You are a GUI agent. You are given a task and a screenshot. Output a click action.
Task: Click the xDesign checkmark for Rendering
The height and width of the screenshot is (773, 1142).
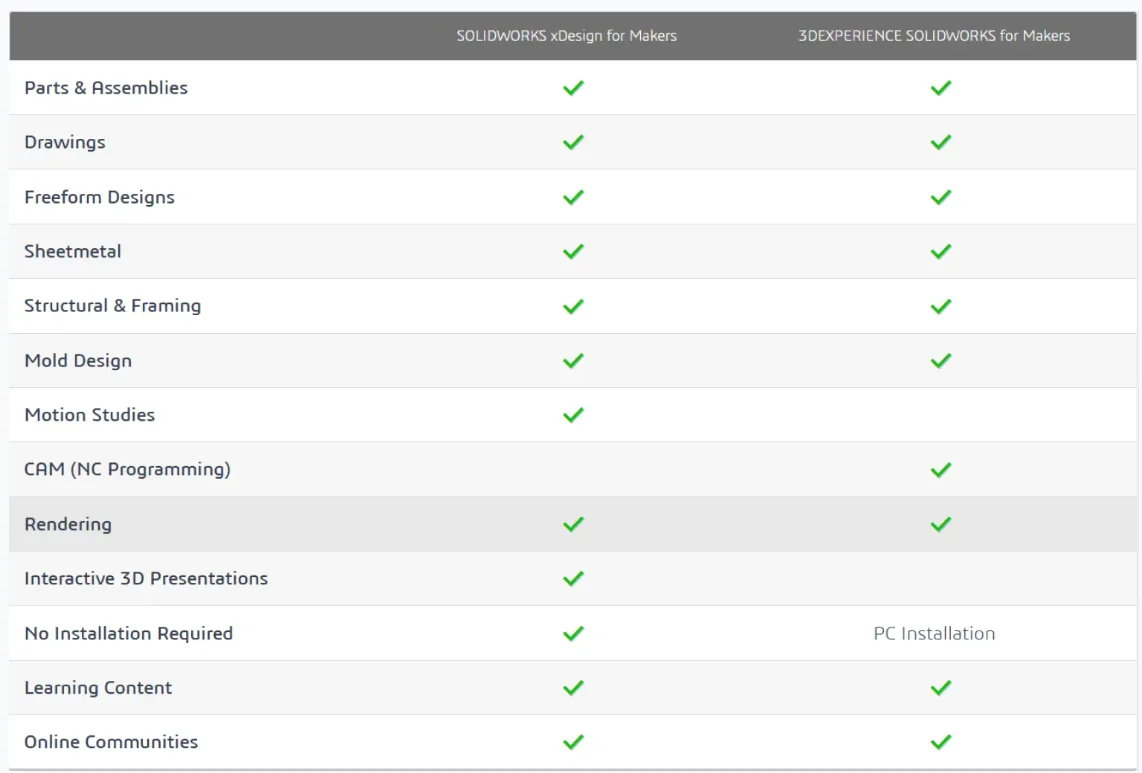pyautogui.click(x=573, y=525)
